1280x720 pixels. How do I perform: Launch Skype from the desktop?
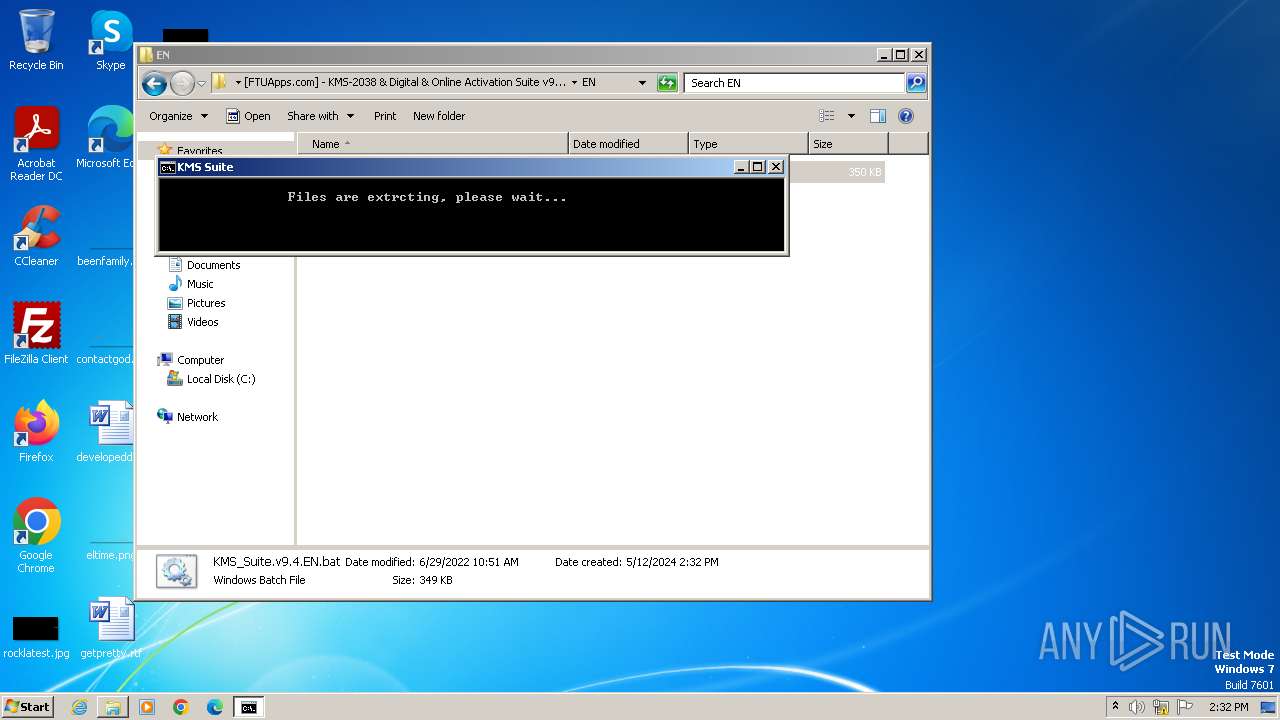(110, 40)
